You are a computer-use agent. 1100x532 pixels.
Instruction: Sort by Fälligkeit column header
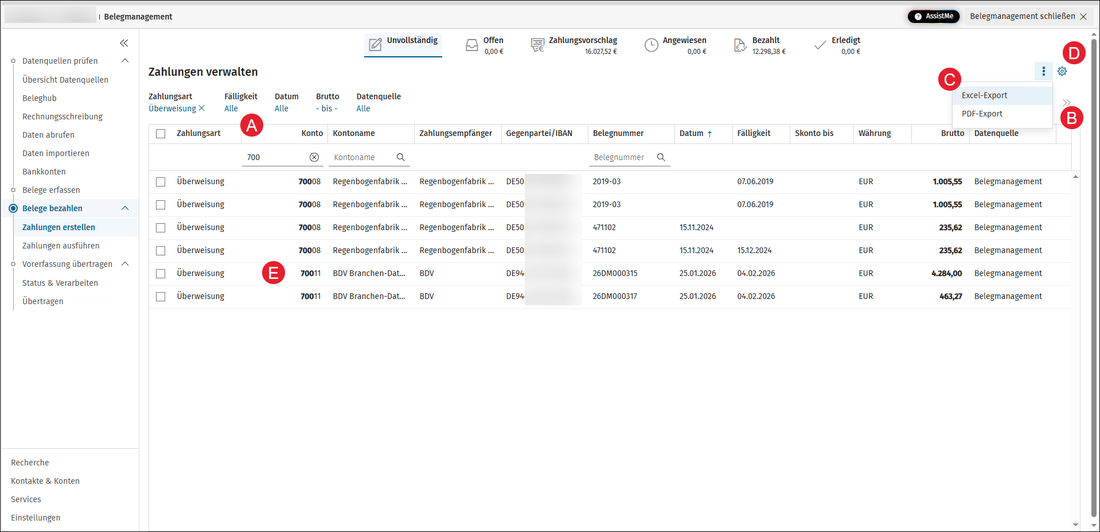[x=753, y=133]
